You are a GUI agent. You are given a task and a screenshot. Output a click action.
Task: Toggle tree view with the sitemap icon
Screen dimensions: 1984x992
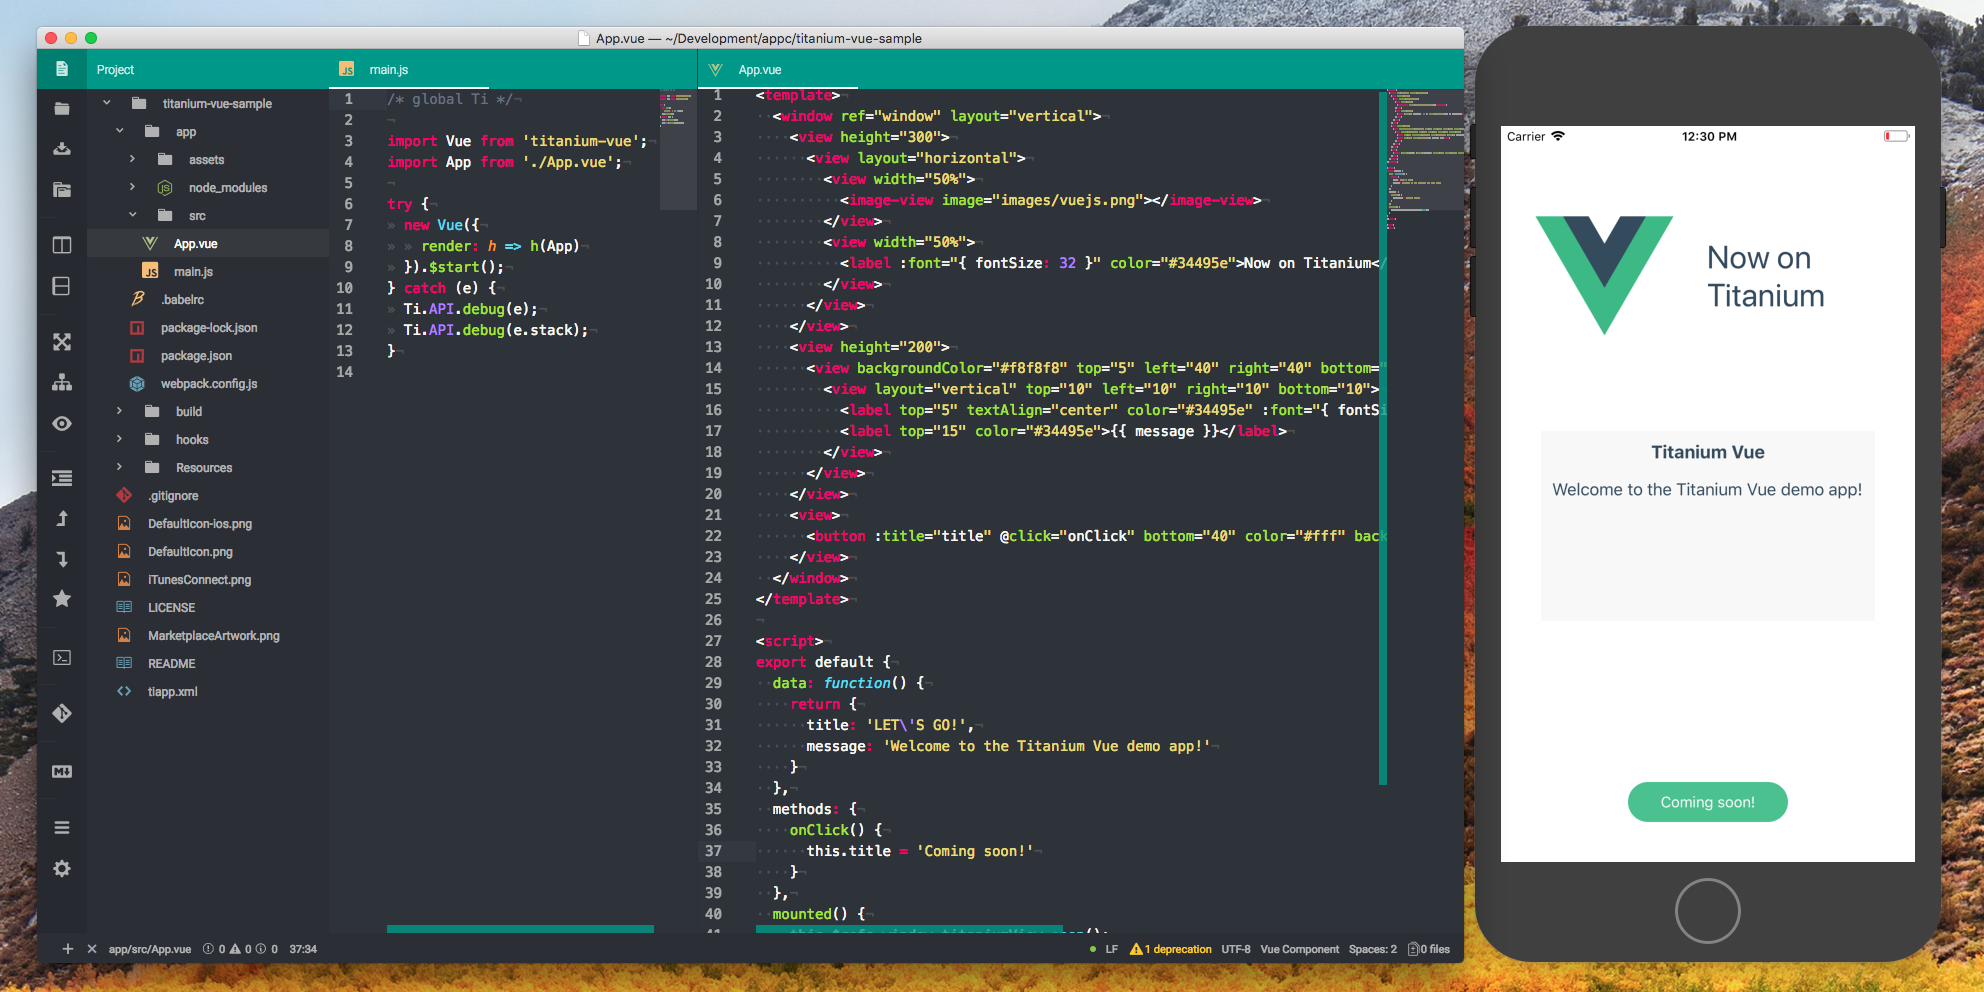pyautogui.click(x=62, y=382)
